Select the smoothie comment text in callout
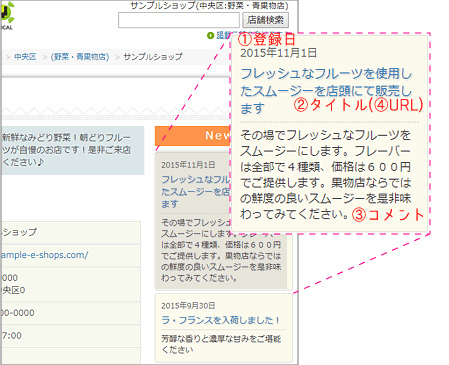Image resolution: width=449 pixels, height=365 pixels. pyautogui.click(x=326, y=175)
